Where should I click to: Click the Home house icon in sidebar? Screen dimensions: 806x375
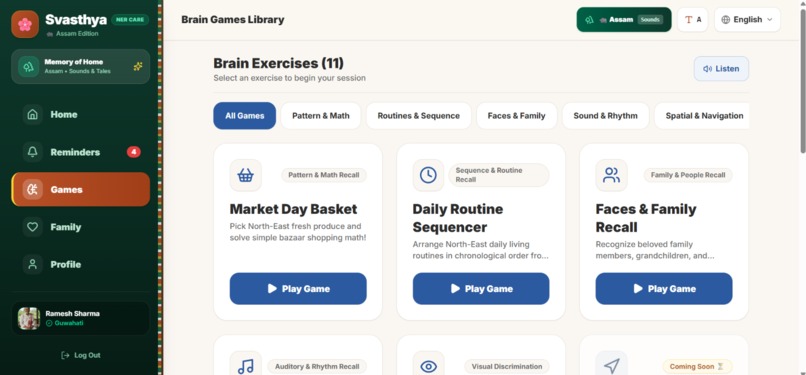click(x=32, y=115)
